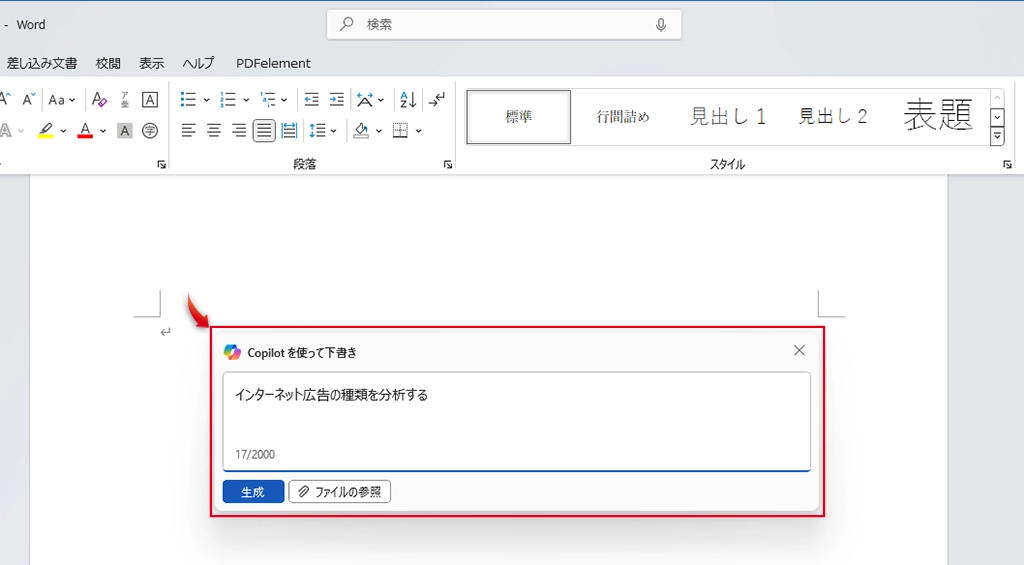Open the PDFelement tab
1024x565 pixels.
click(273, 63)
